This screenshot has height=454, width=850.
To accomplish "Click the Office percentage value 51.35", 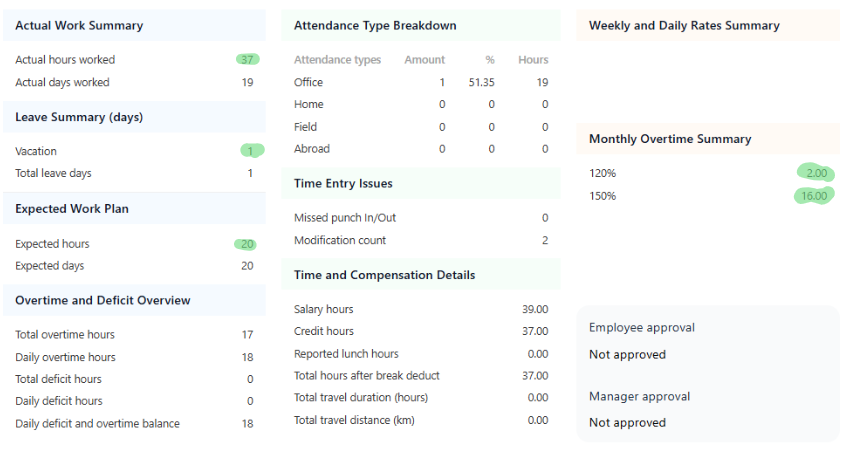I will tap(481, 82).
